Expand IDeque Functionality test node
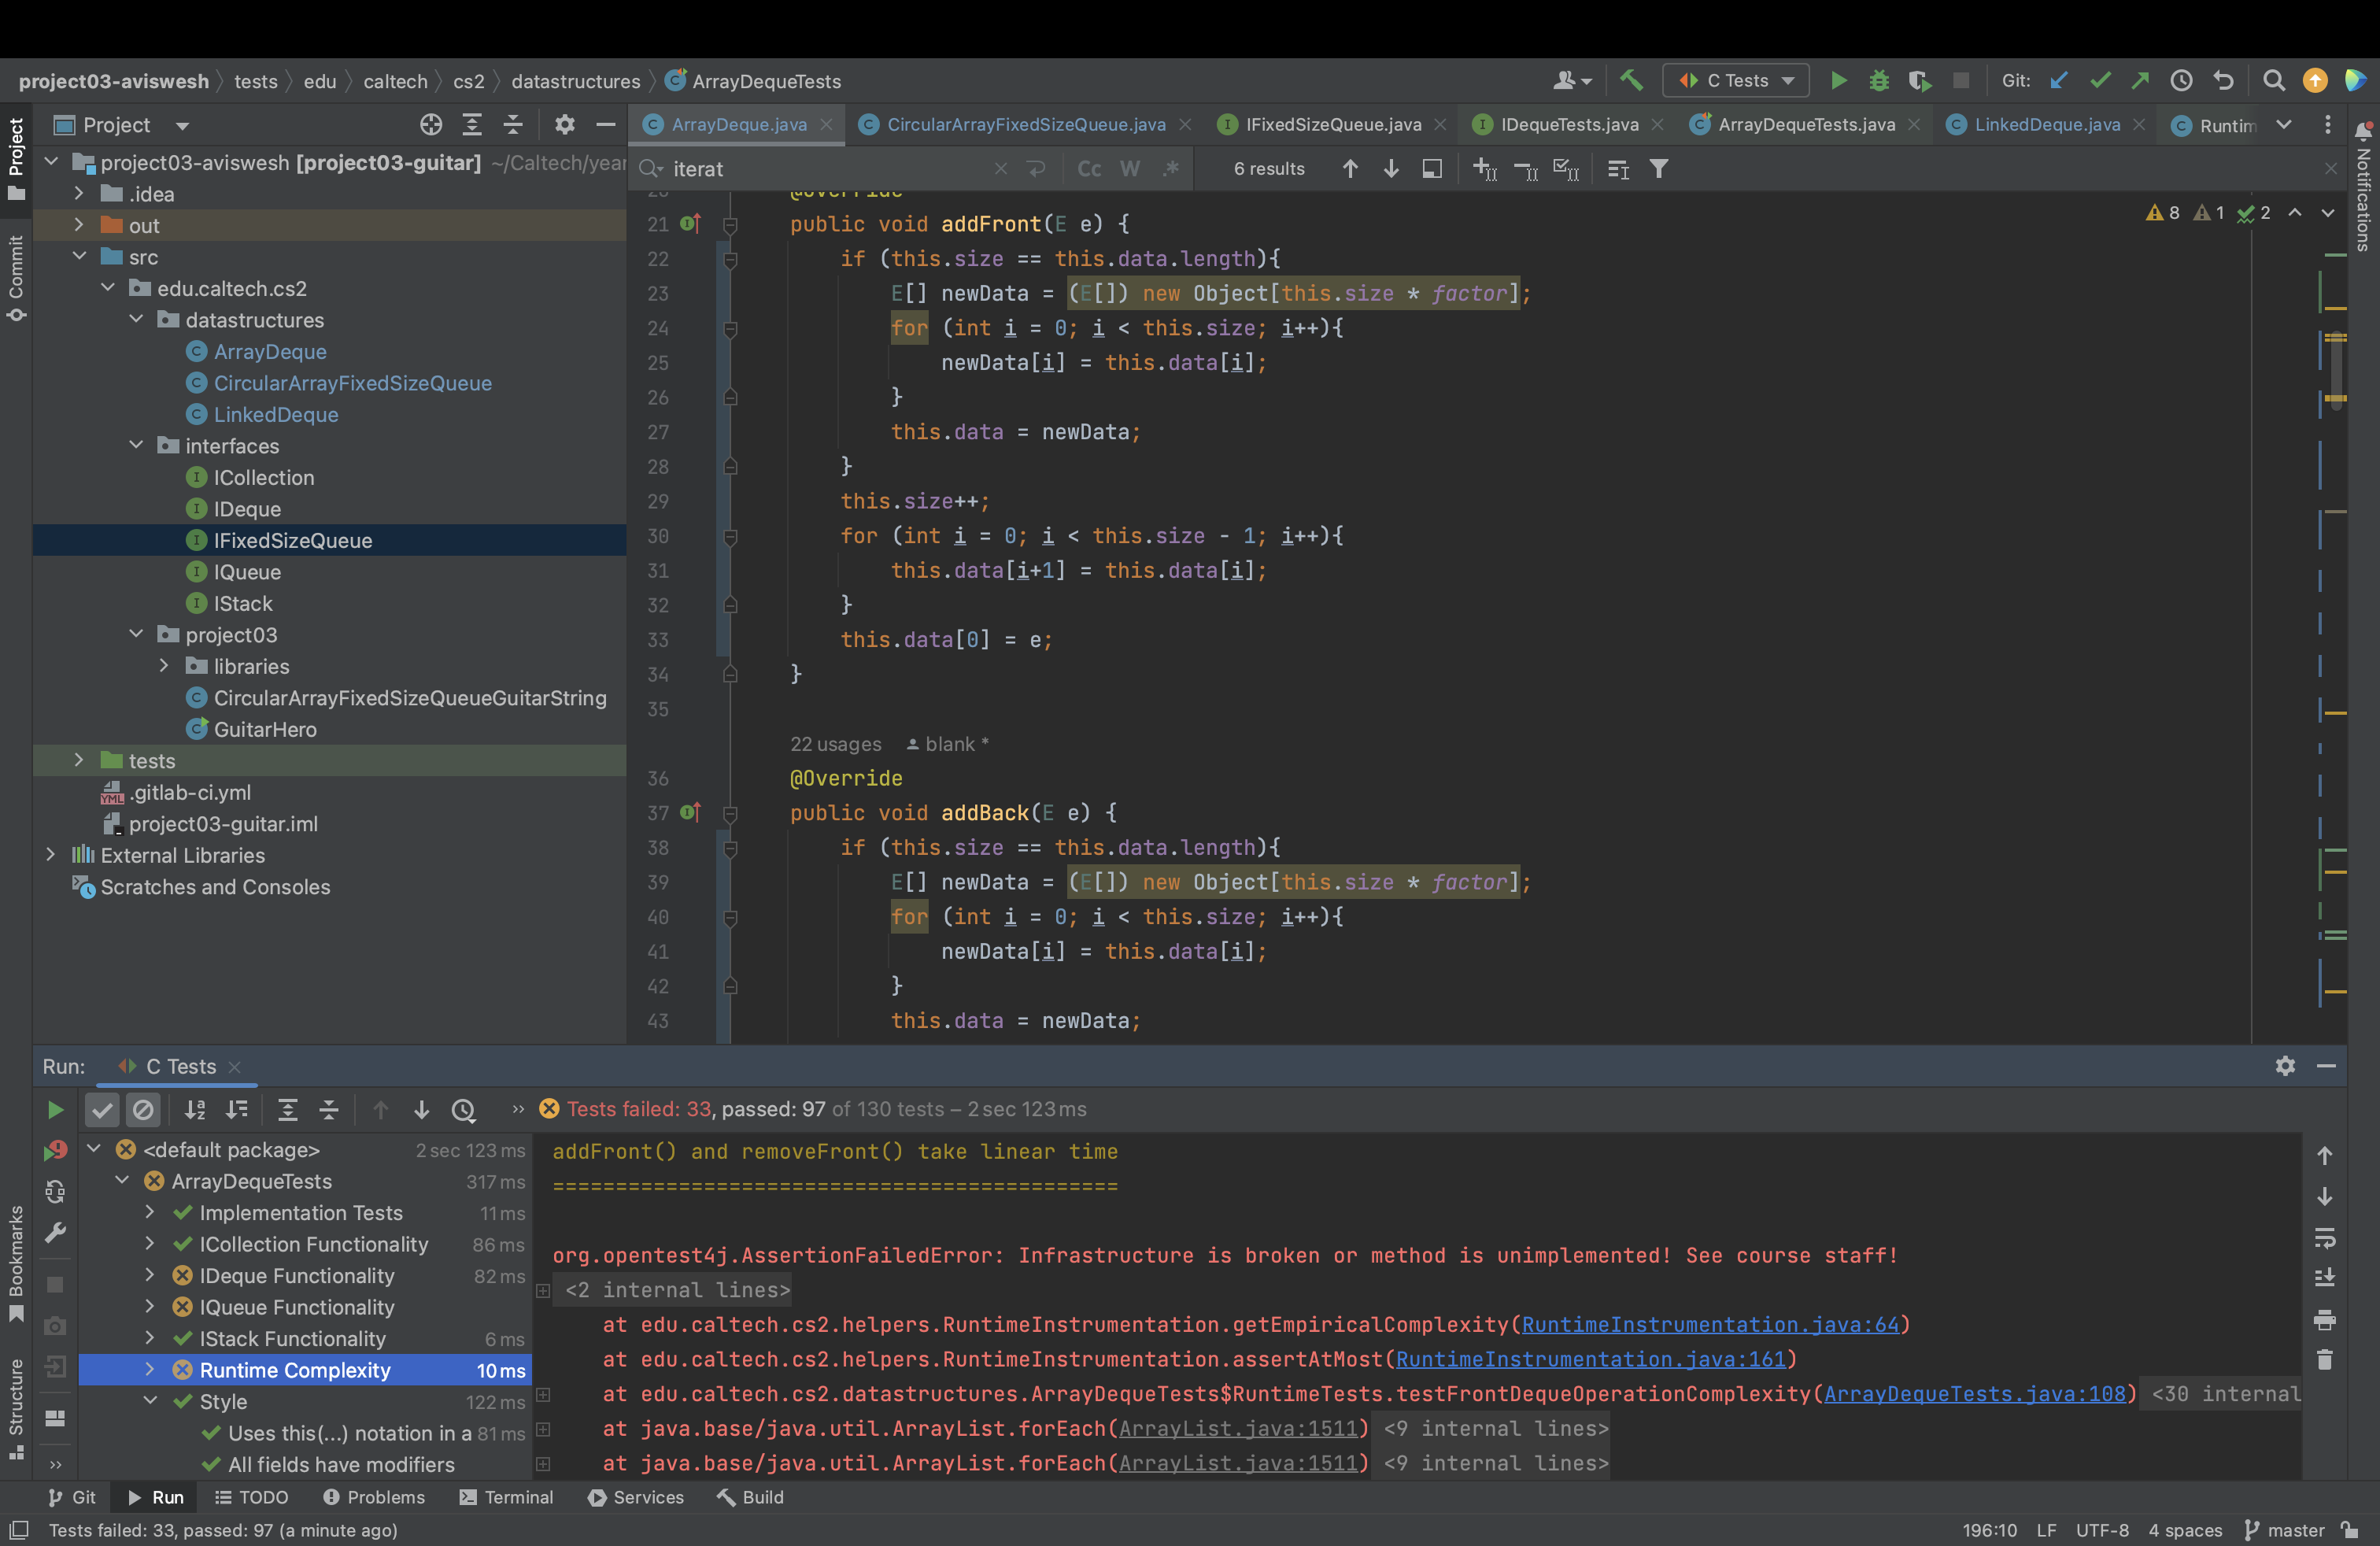This screenshot has height=1546, width=2380. [150, 1275]
